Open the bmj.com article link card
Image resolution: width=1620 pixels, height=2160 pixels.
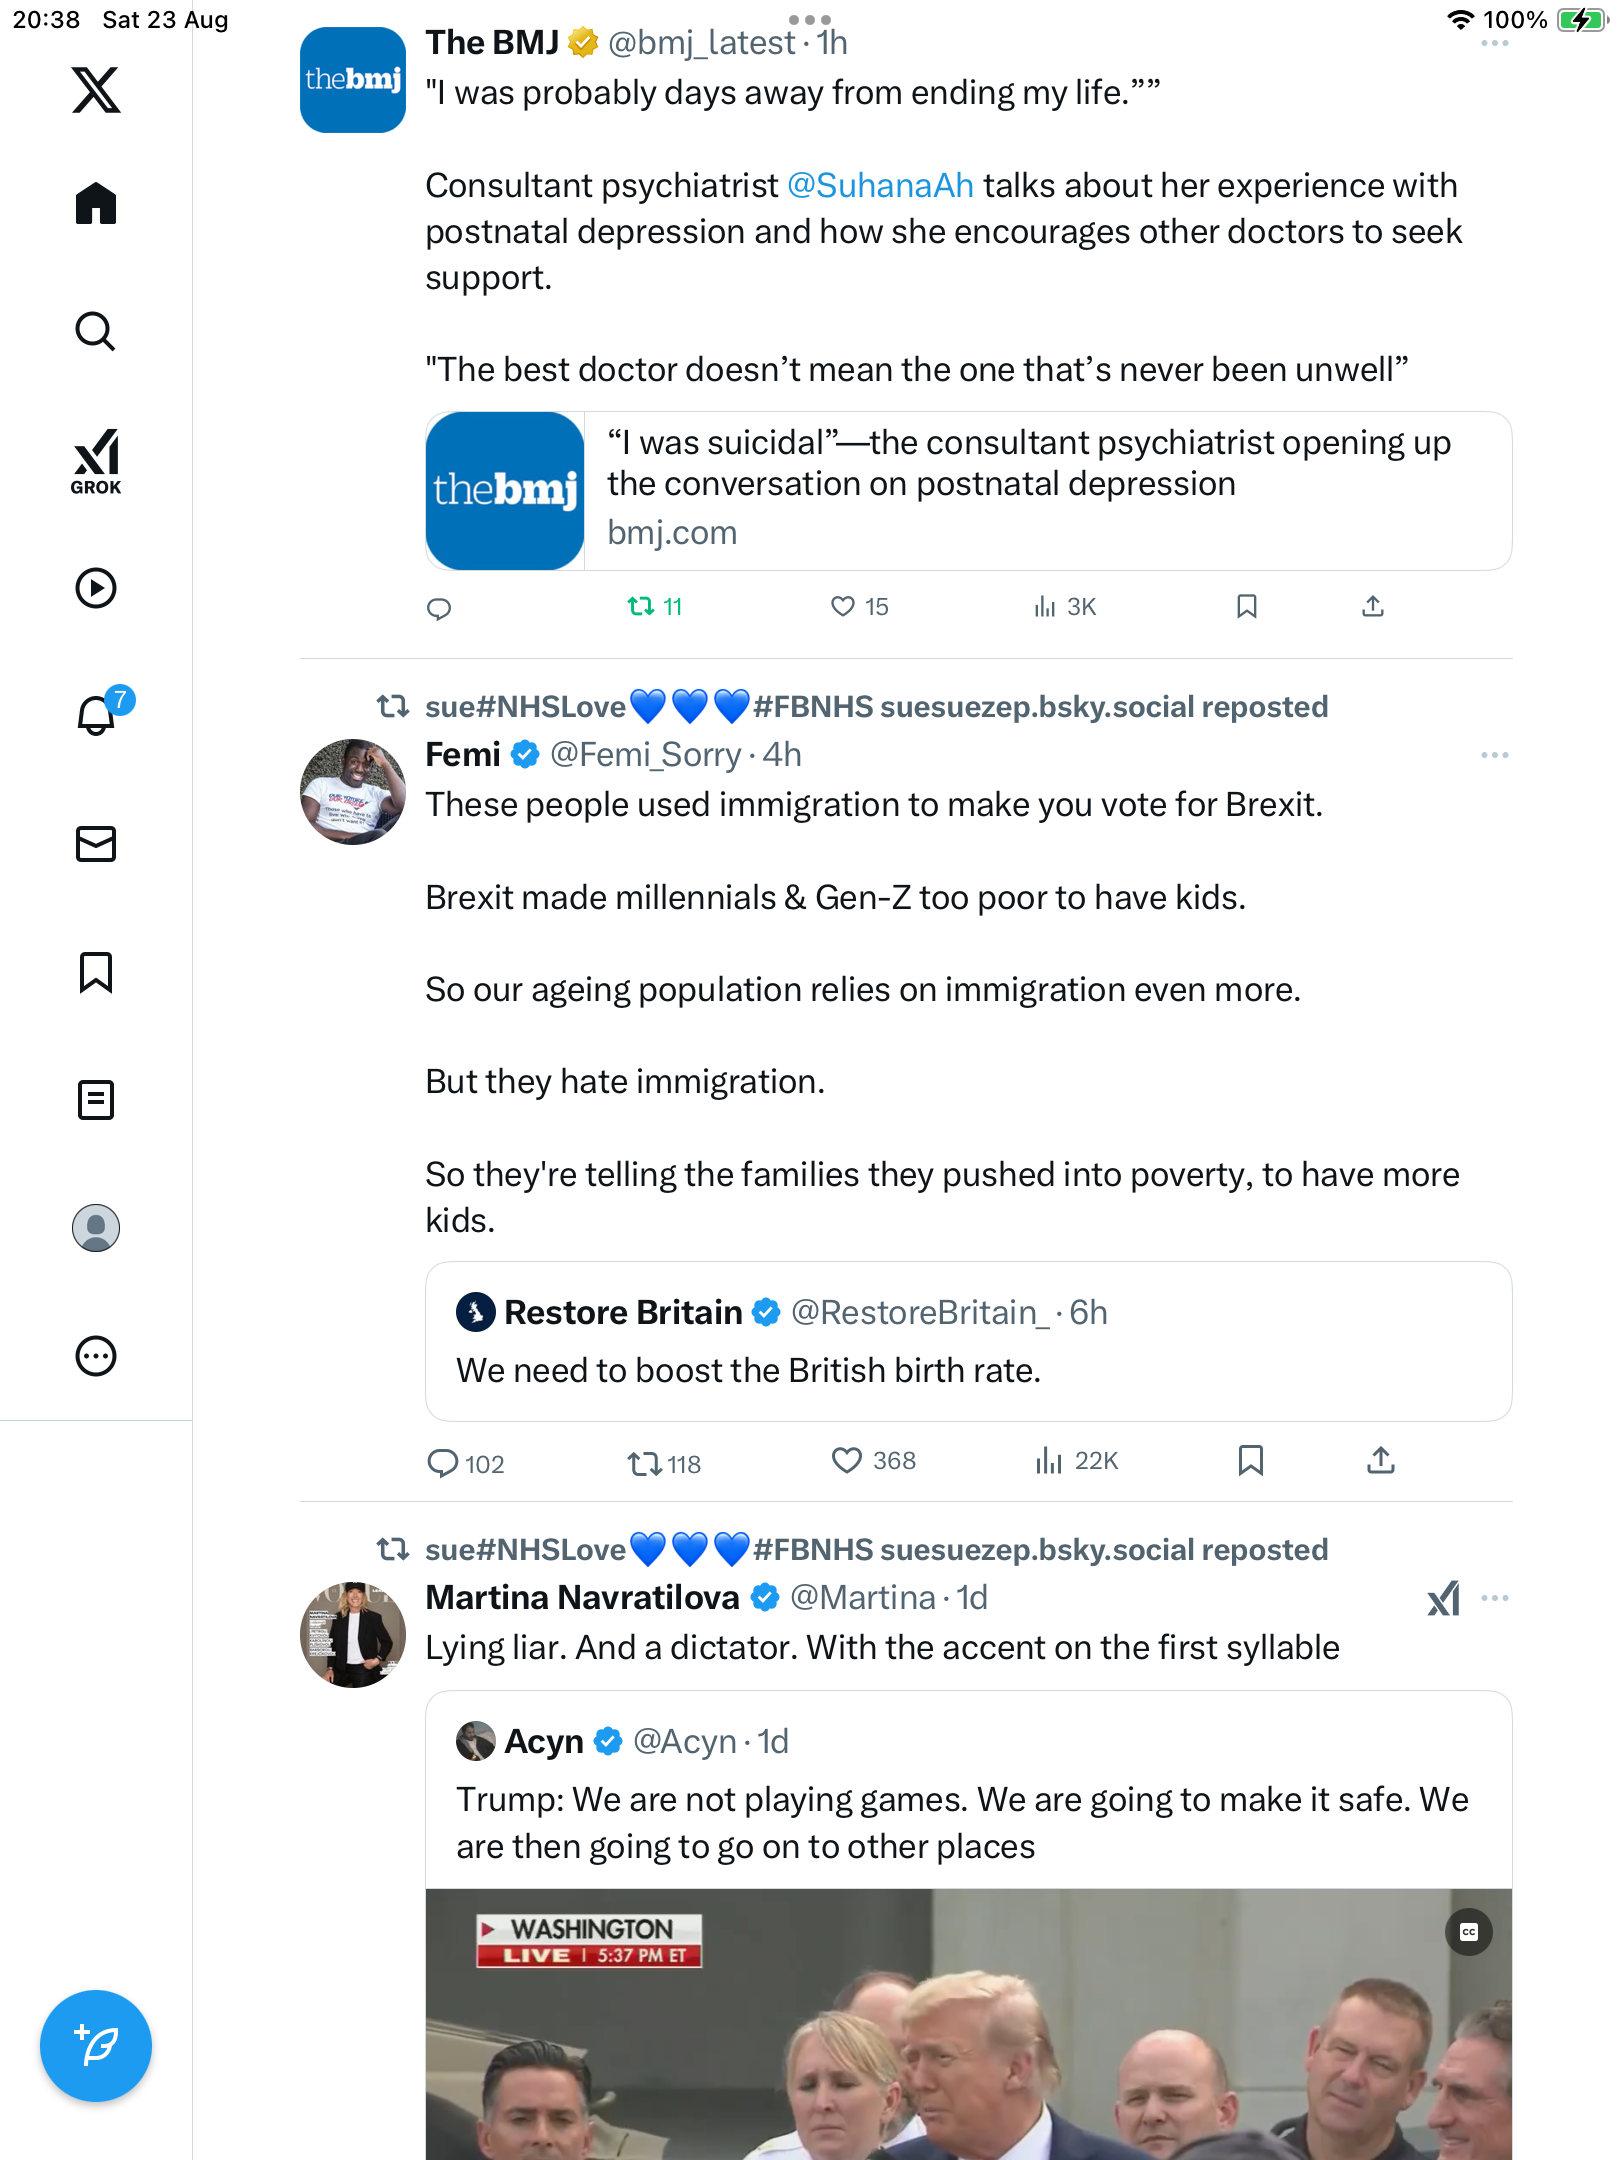coord(968,491)
